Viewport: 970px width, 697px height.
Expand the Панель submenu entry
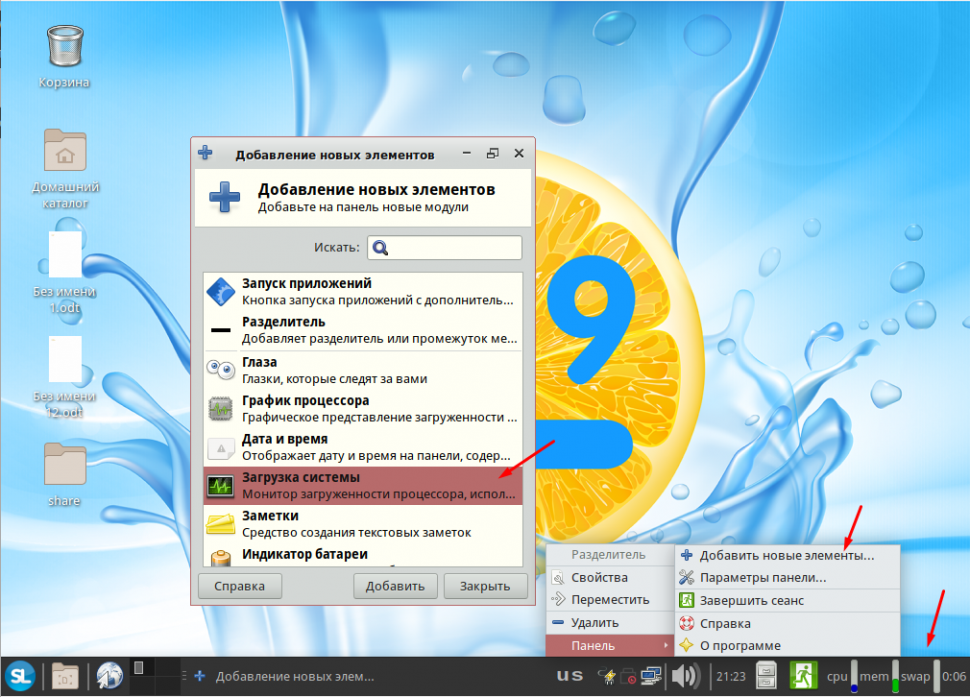(x=609, y=646)
